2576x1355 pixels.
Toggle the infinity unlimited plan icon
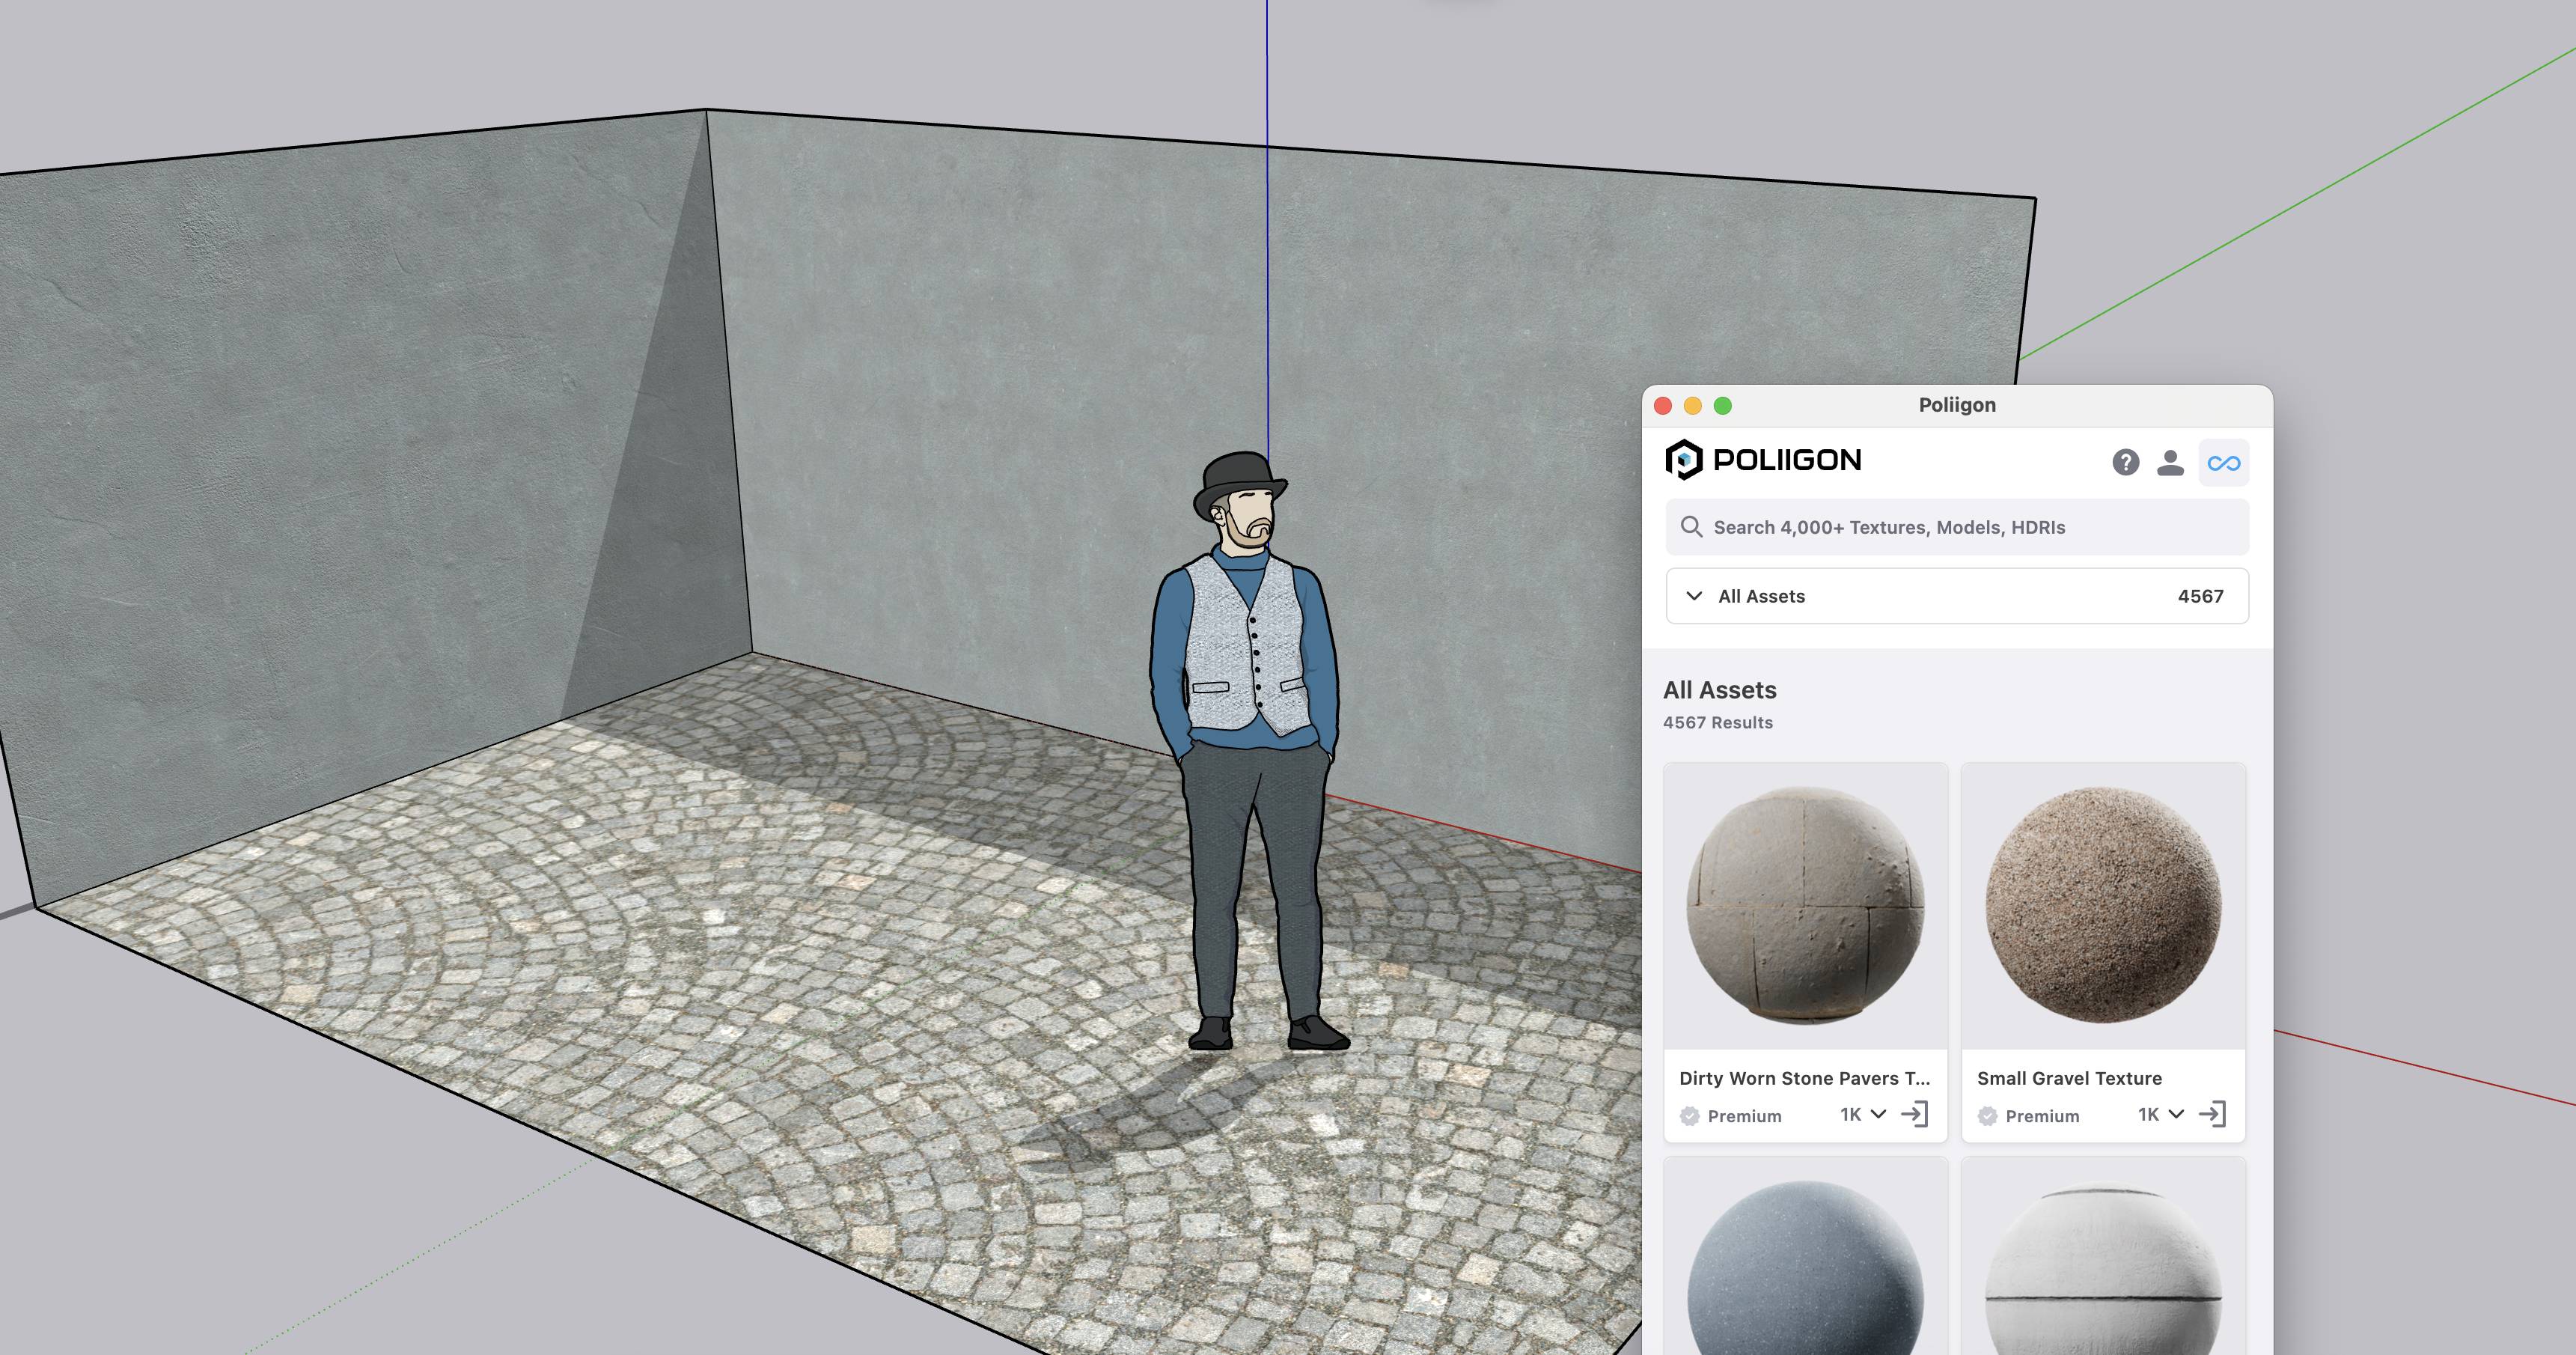pyautogui.click(x=2224, y=463)
